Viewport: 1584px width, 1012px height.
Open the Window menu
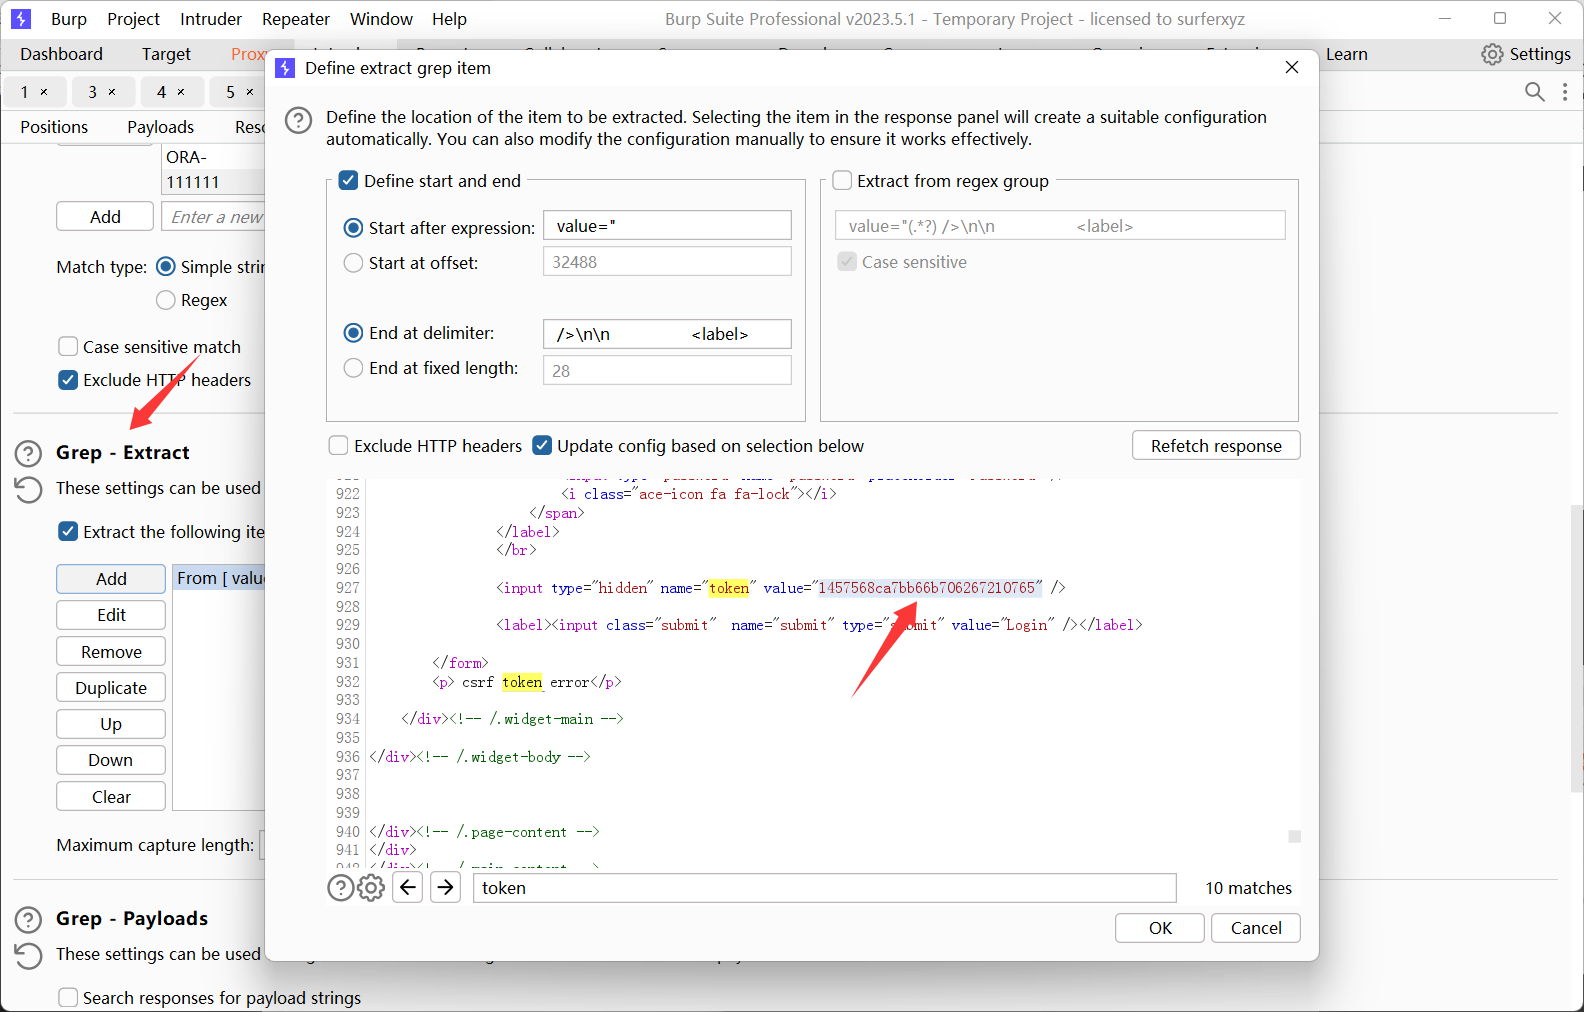point(381,19)
